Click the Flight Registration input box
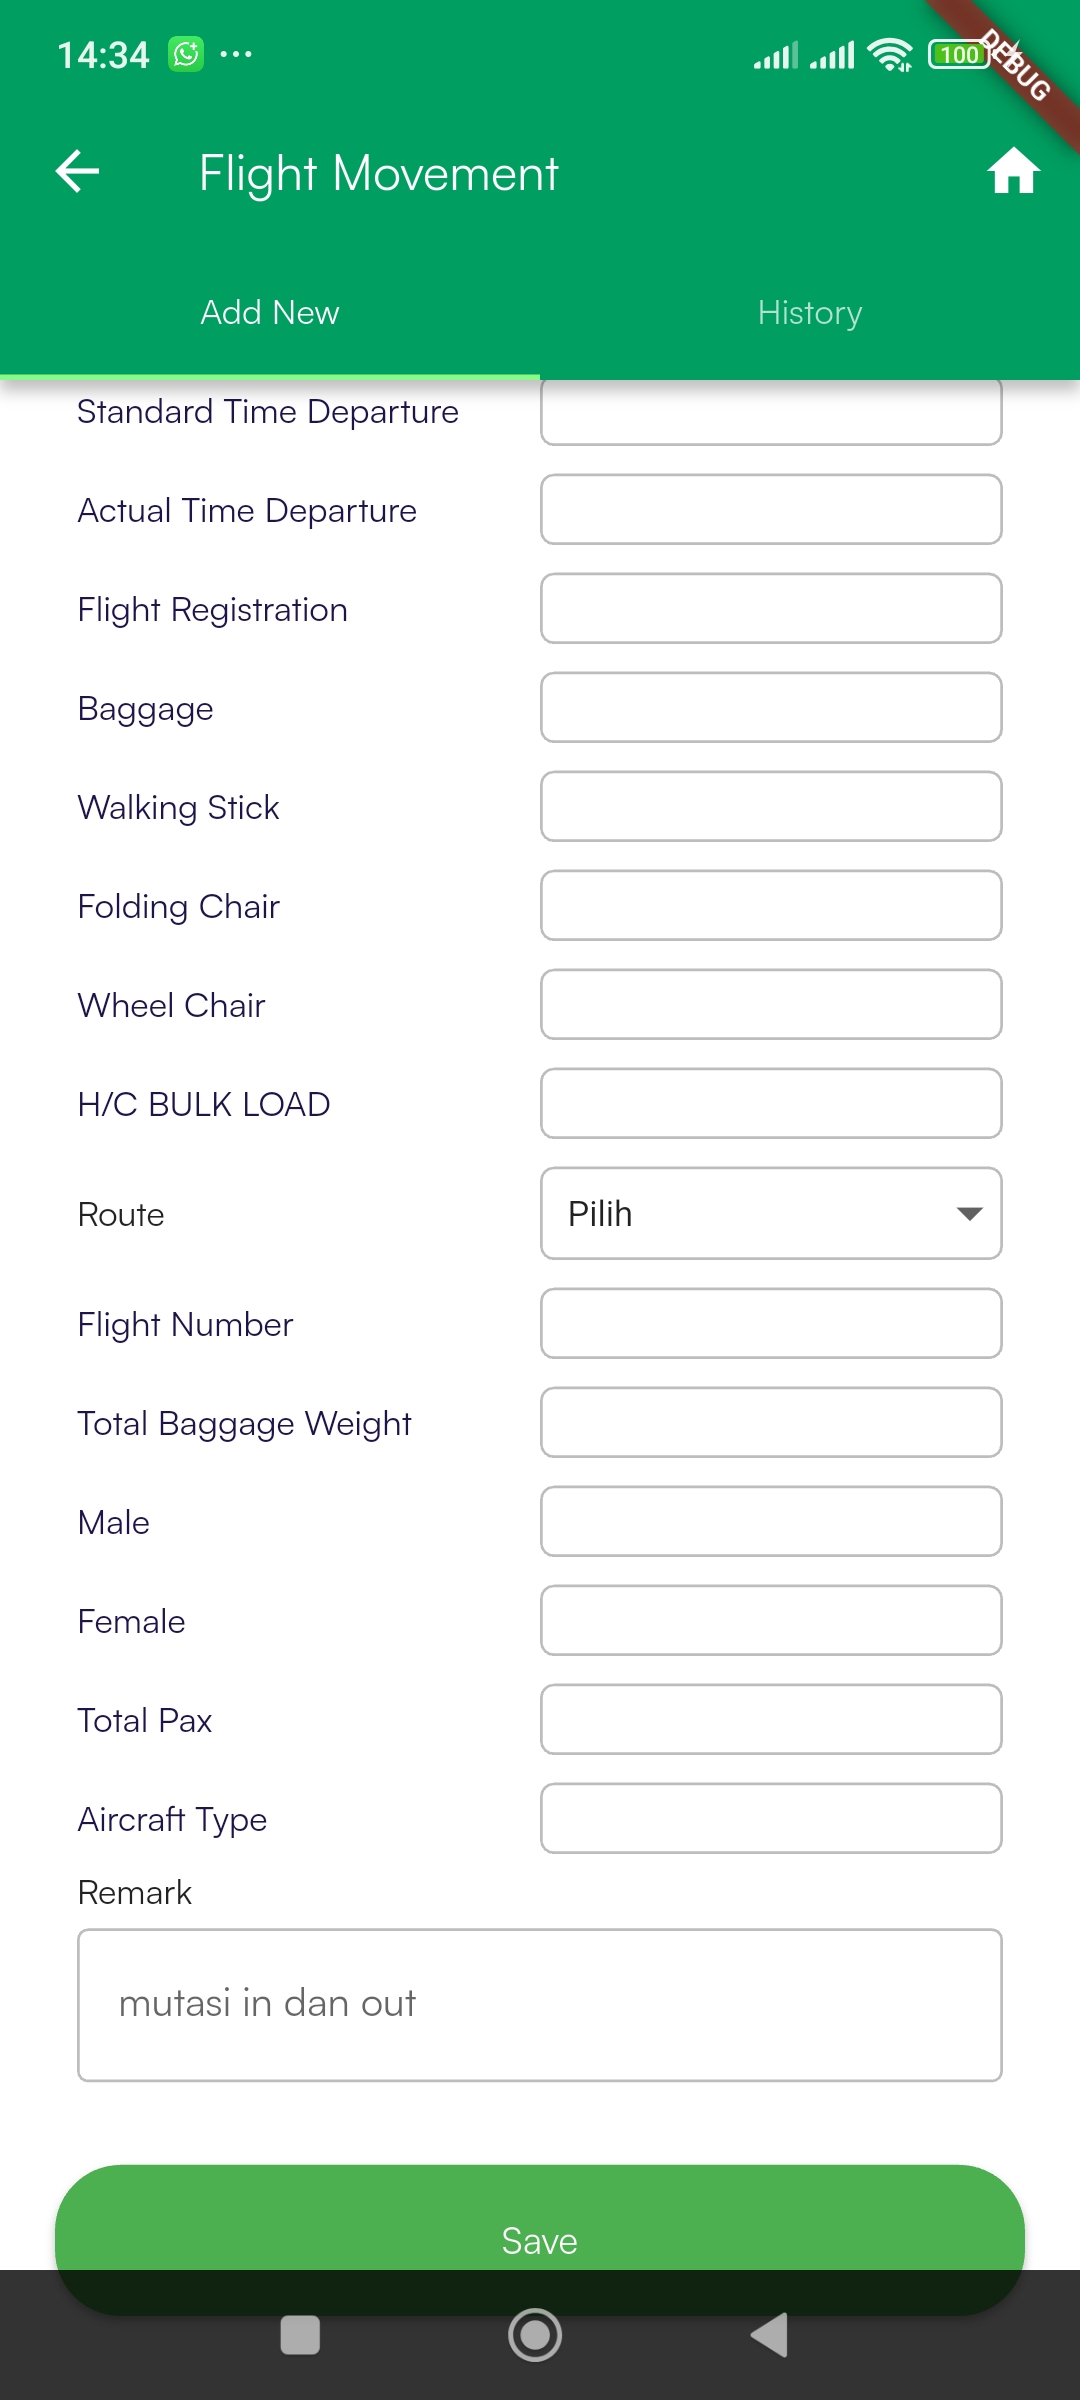Image resolution: width=1080 pixels, height=2400 pixels. point(771,609)
